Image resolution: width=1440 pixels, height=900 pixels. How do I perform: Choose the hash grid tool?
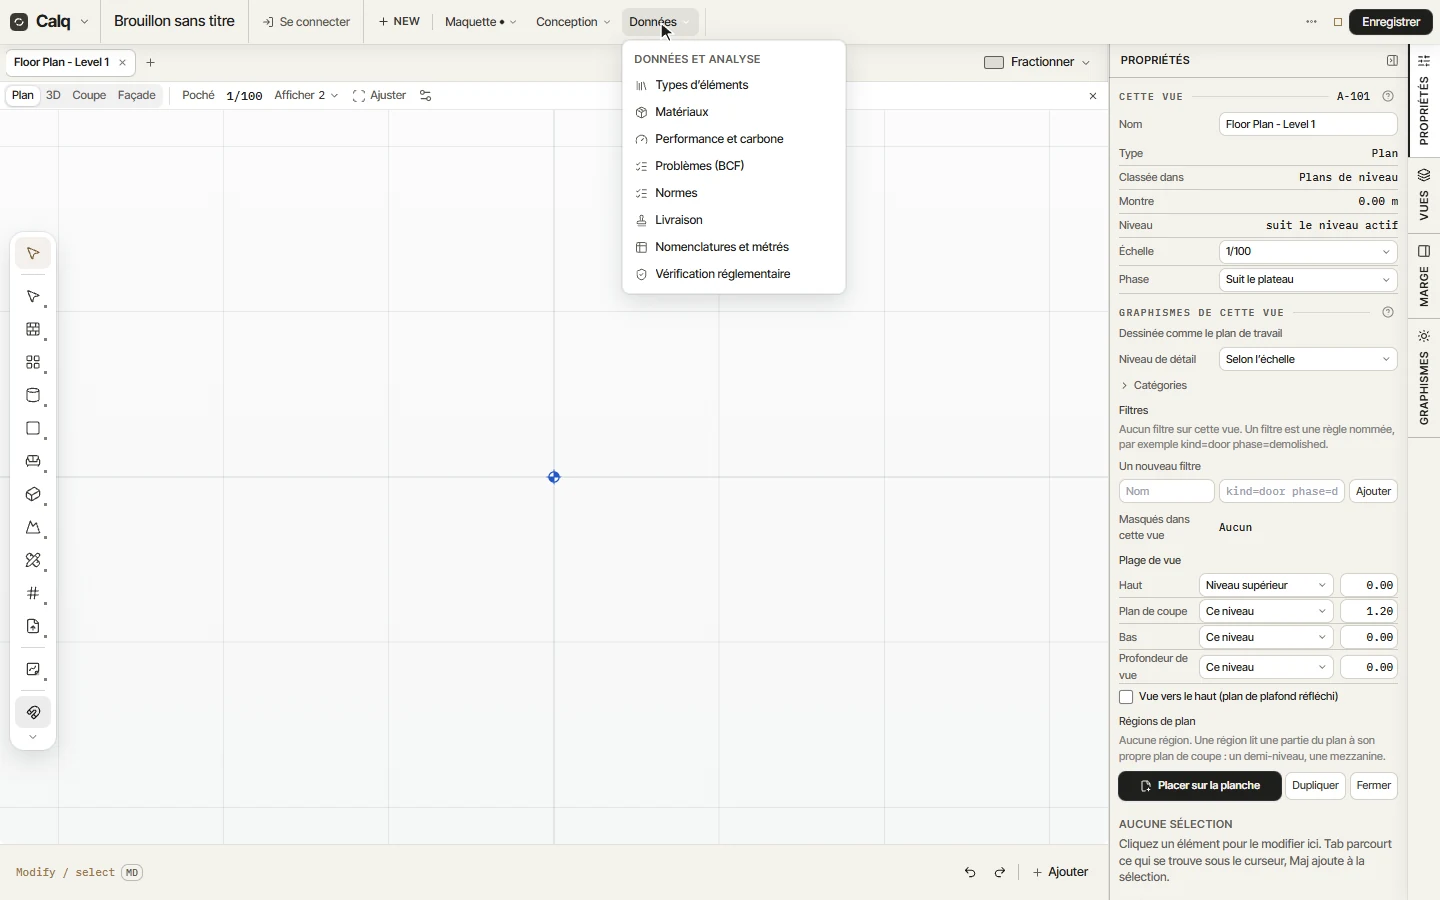[33, 594]
